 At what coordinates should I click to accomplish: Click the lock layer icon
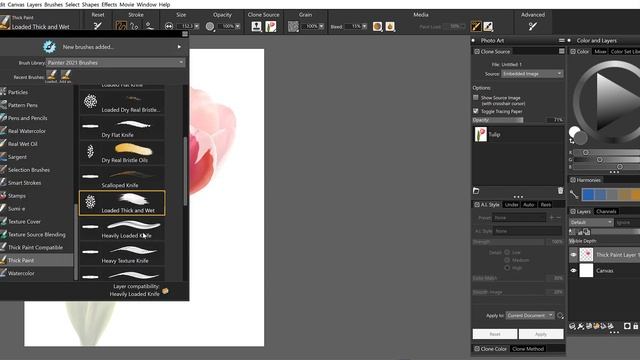636,326
